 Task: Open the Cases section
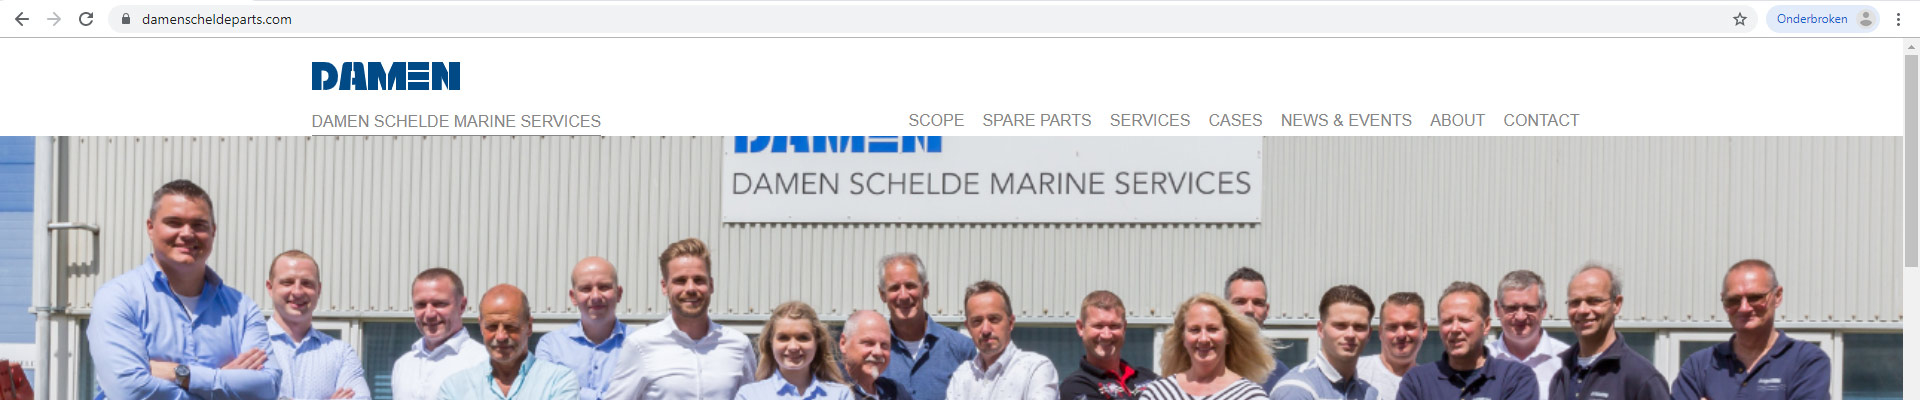point(1235,120)
